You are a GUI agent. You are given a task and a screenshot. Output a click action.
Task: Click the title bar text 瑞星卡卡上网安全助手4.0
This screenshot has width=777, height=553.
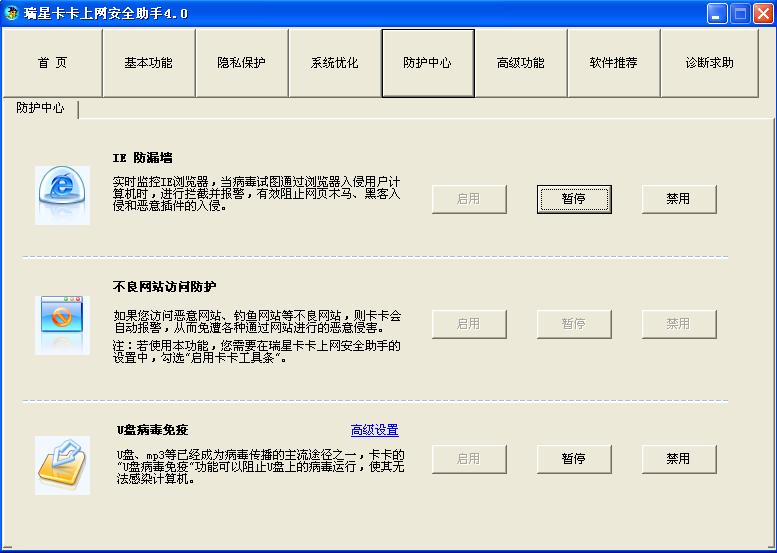pyautogui.click(x=106, y=13)
